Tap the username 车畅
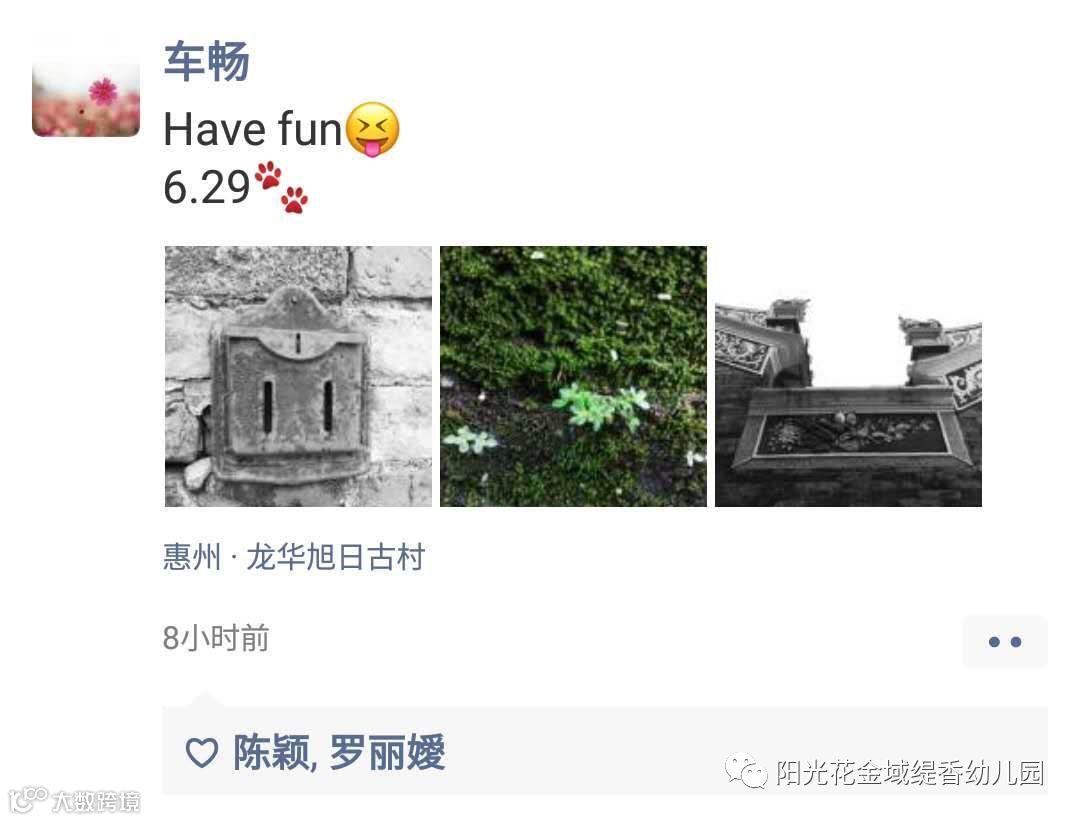The width and height of the screenshot is (1080, 821). pos(206,61)
